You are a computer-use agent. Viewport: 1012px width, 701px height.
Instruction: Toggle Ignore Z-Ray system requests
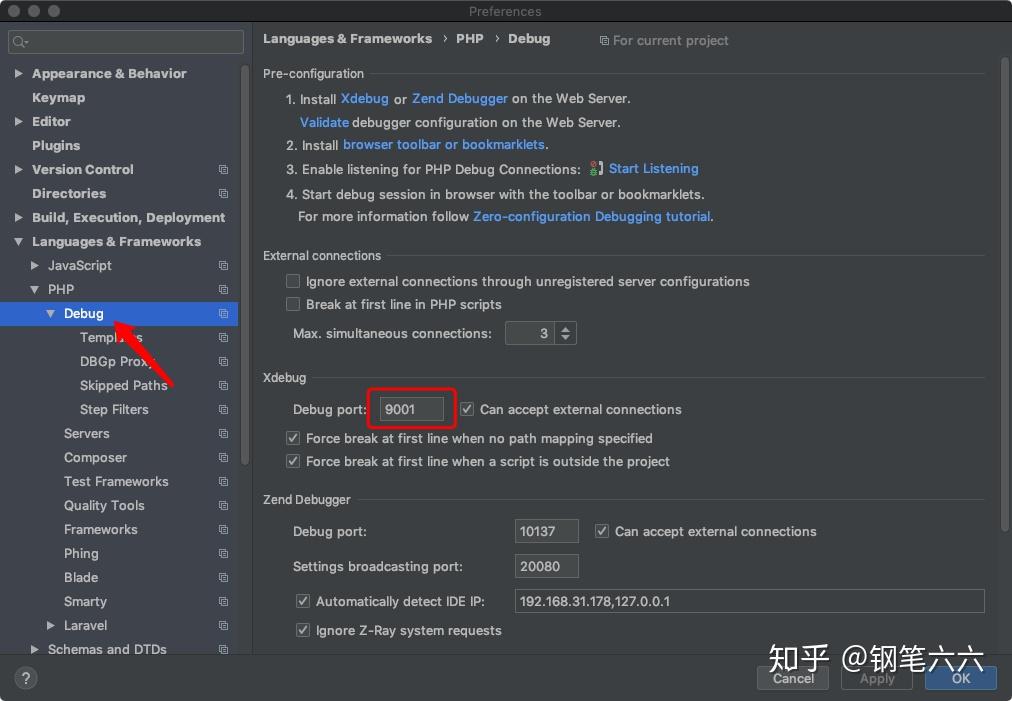(x=303, y=631)
